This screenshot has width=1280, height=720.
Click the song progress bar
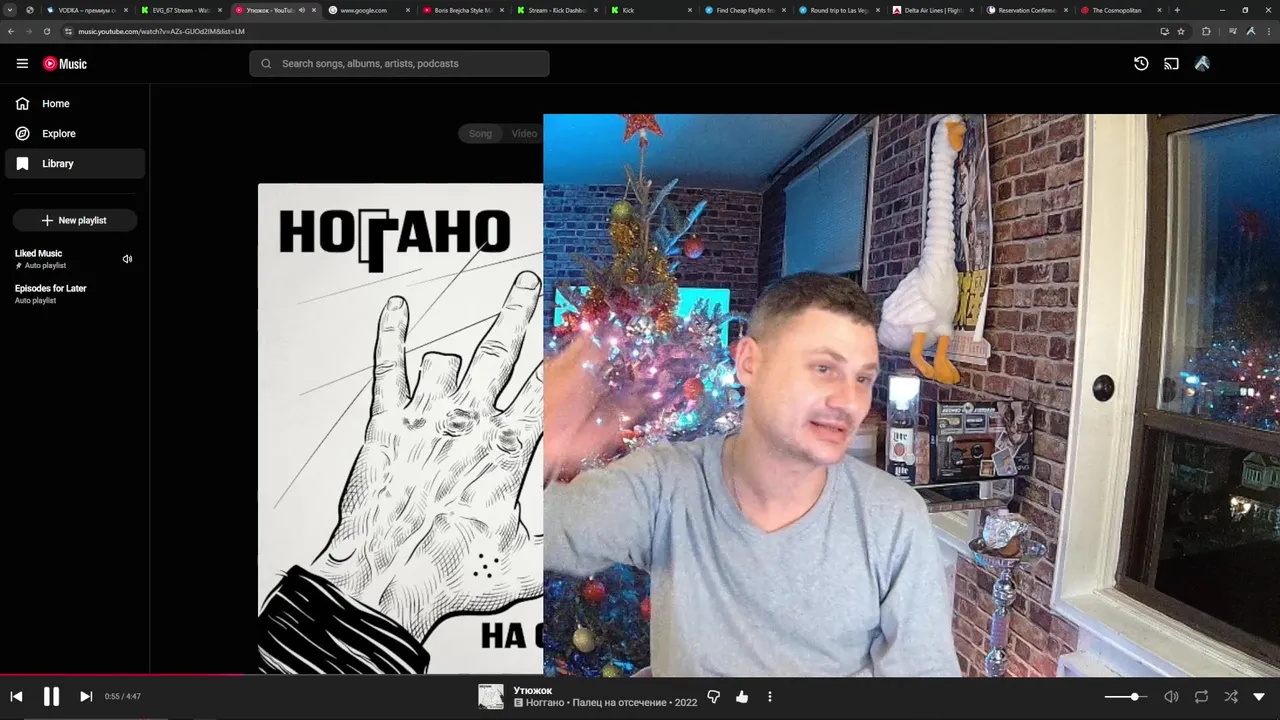click(640, 675)
